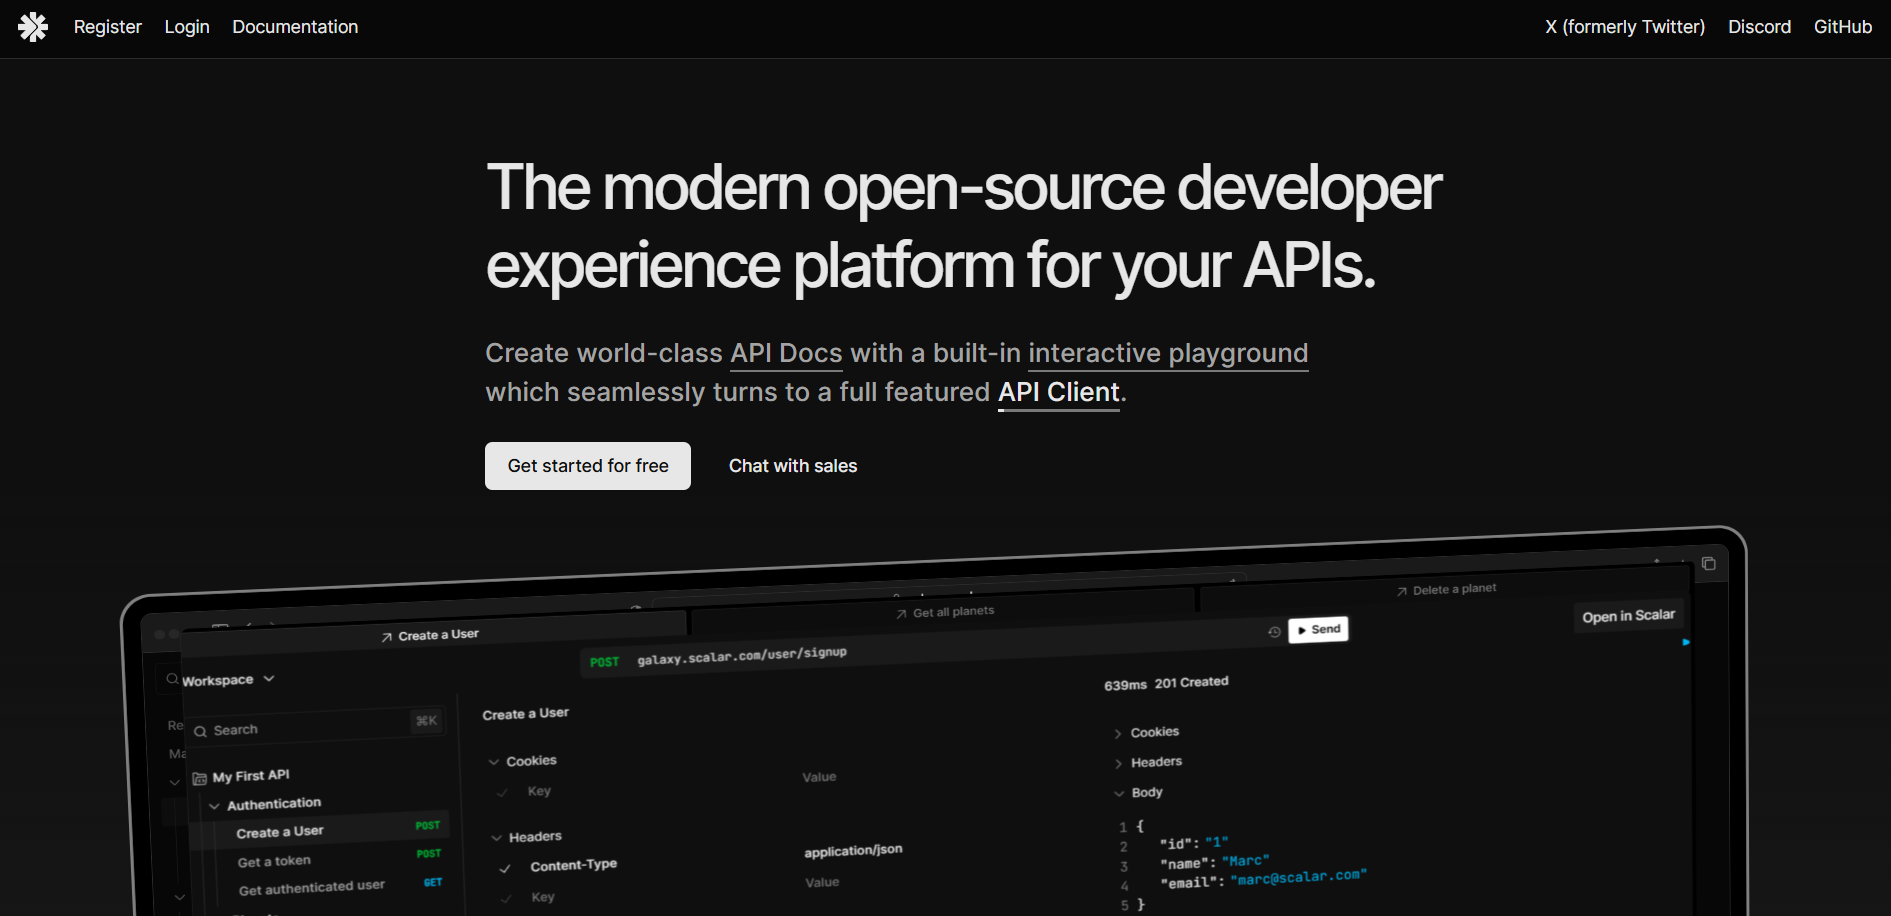Click the Scalar logo icon
The height and width of the screenshot is (916, 1891).
point(33,27)
